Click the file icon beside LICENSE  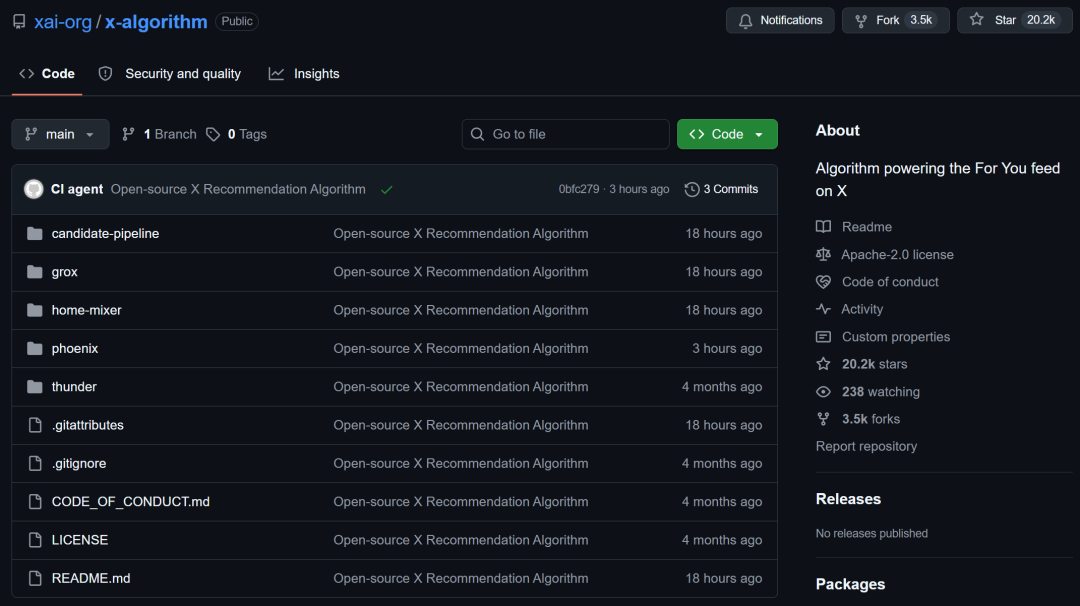[35, 540]
